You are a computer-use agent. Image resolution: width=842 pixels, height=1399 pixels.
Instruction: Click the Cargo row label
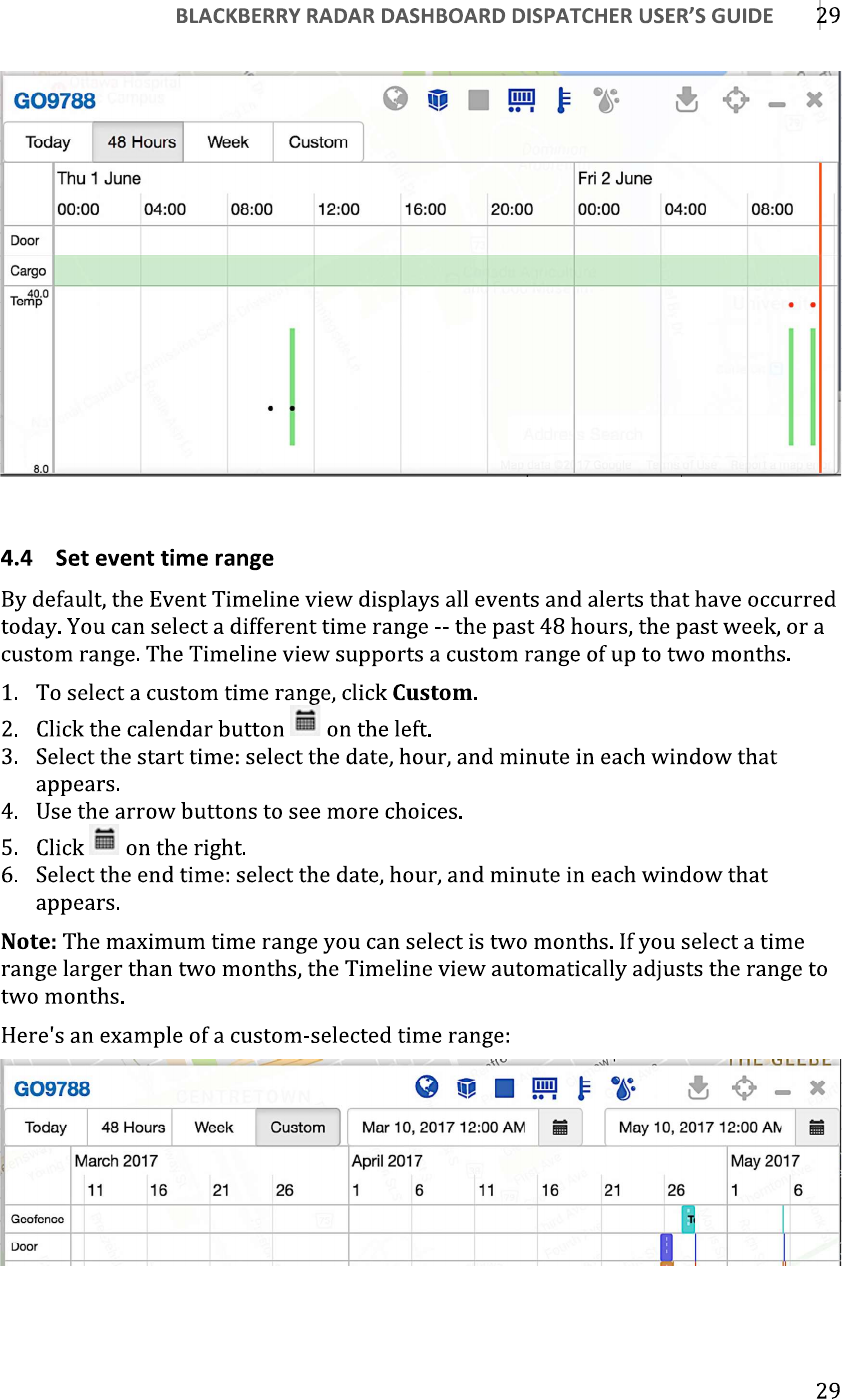pos(28,271)
